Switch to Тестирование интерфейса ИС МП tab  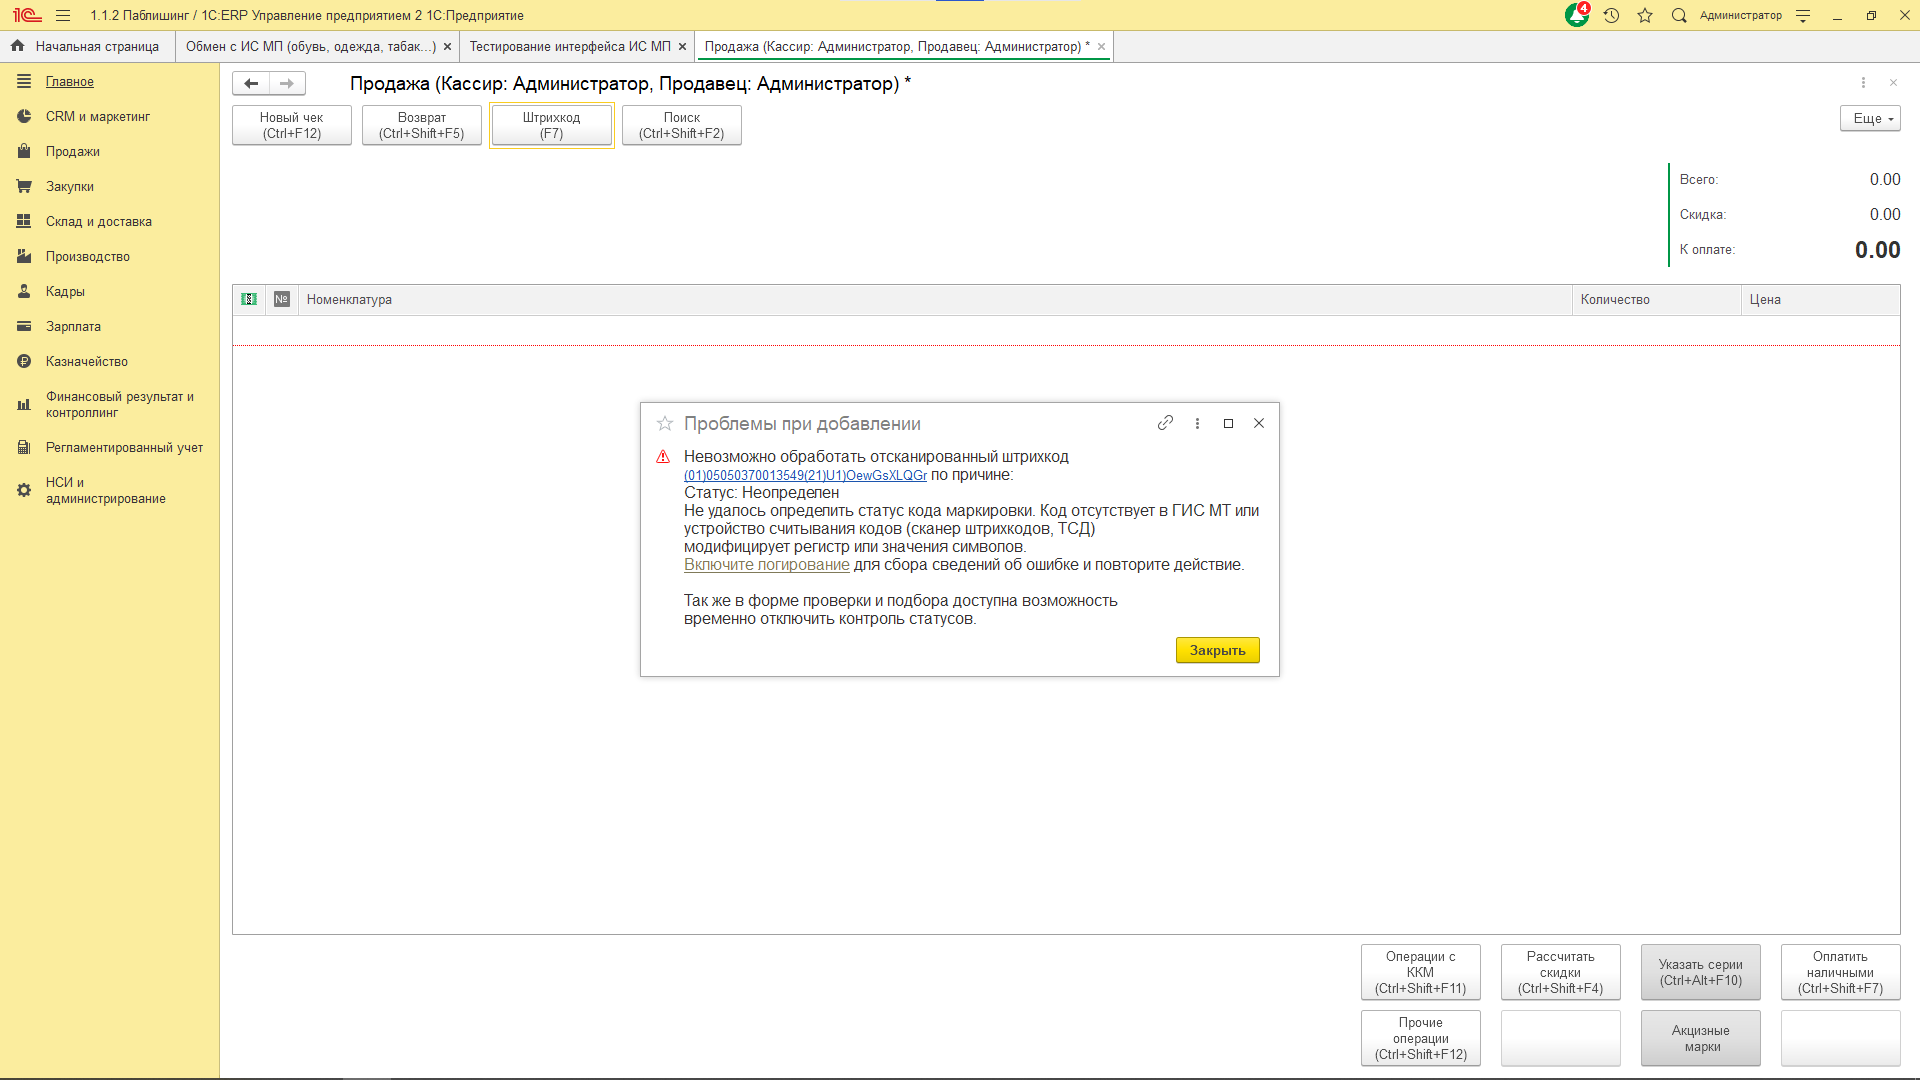[570, 46]
